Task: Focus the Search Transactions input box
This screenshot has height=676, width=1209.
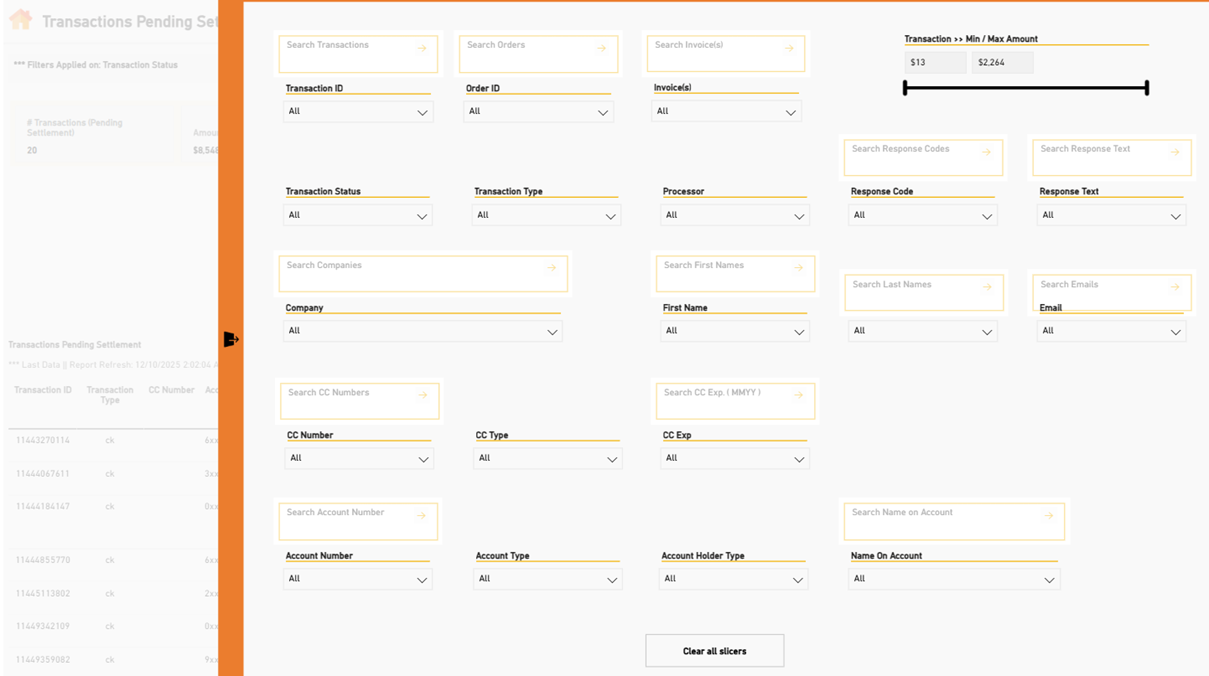Action: tap(358, 54)
